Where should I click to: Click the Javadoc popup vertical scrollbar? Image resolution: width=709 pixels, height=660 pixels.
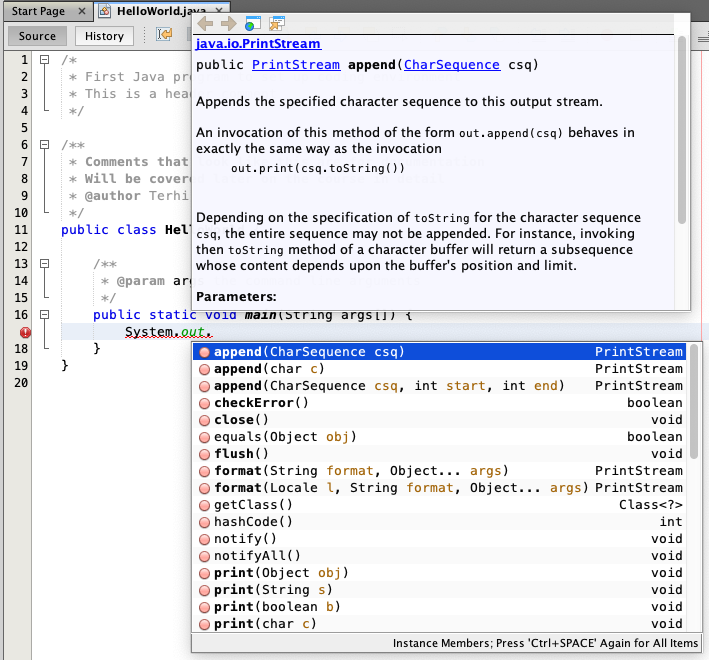[682, 130]
